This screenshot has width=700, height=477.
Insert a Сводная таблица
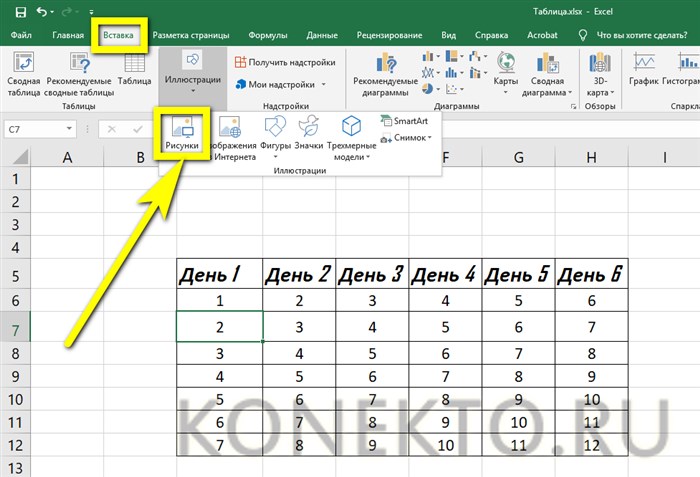coord(24,74)
